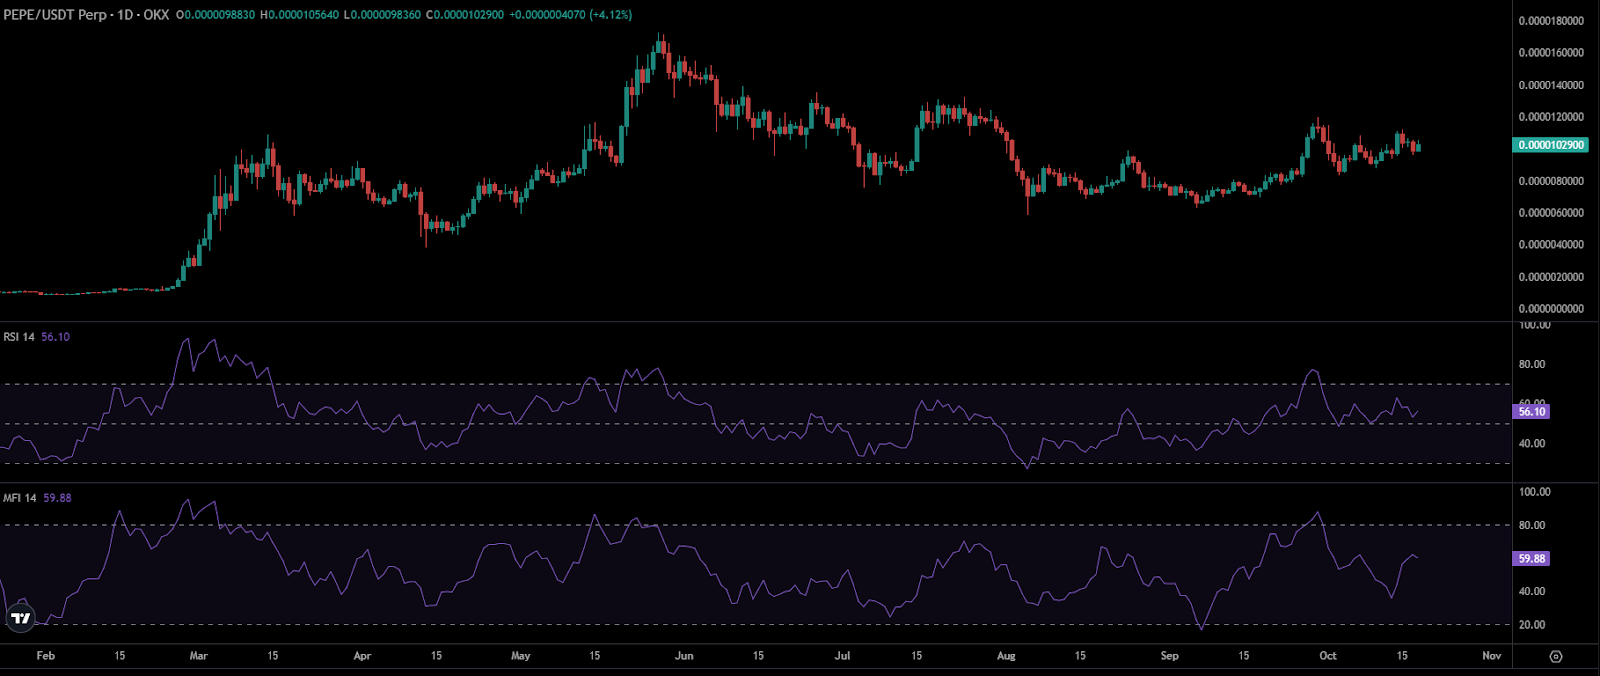Open chart settings gear icon
The image size is (1600, 676).
click(x=1556, y=656)
